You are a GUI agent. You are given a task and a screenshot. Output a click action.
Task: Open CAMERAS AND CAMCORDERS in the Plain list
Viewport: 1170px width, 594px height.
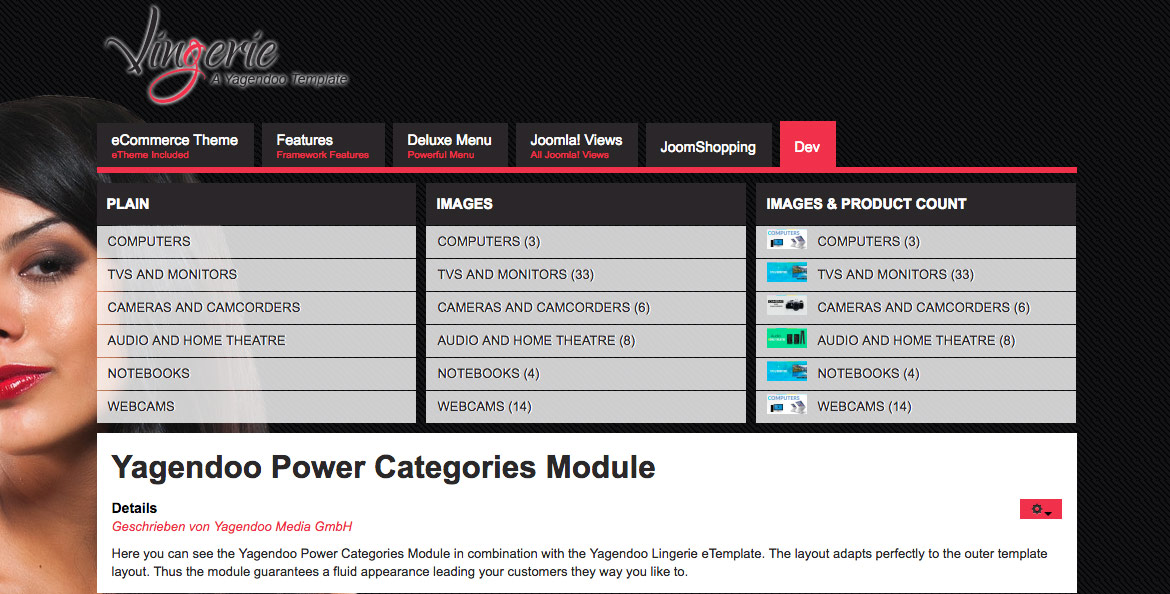pyautogui.click(x=256, y=307)
